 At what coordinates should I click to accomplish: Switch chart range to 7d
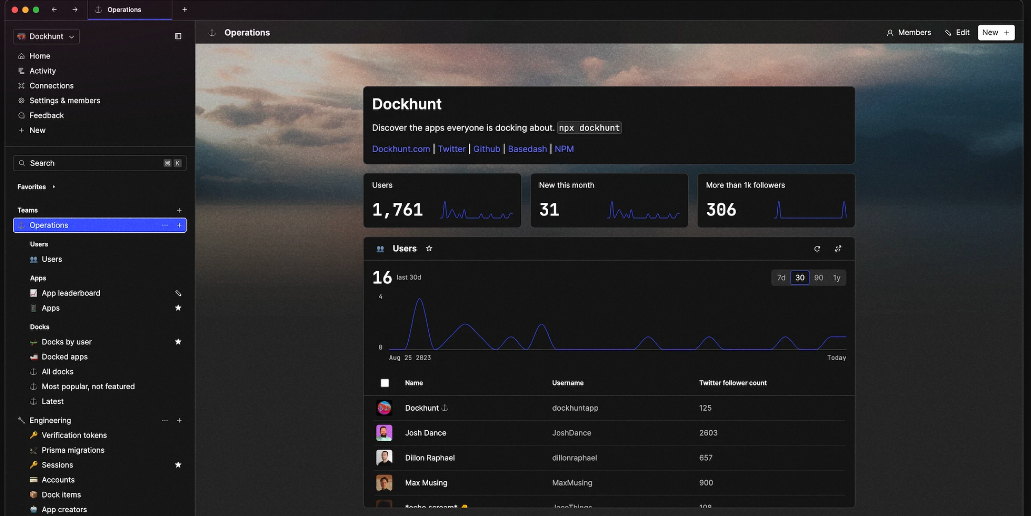(x=781, y=278)
